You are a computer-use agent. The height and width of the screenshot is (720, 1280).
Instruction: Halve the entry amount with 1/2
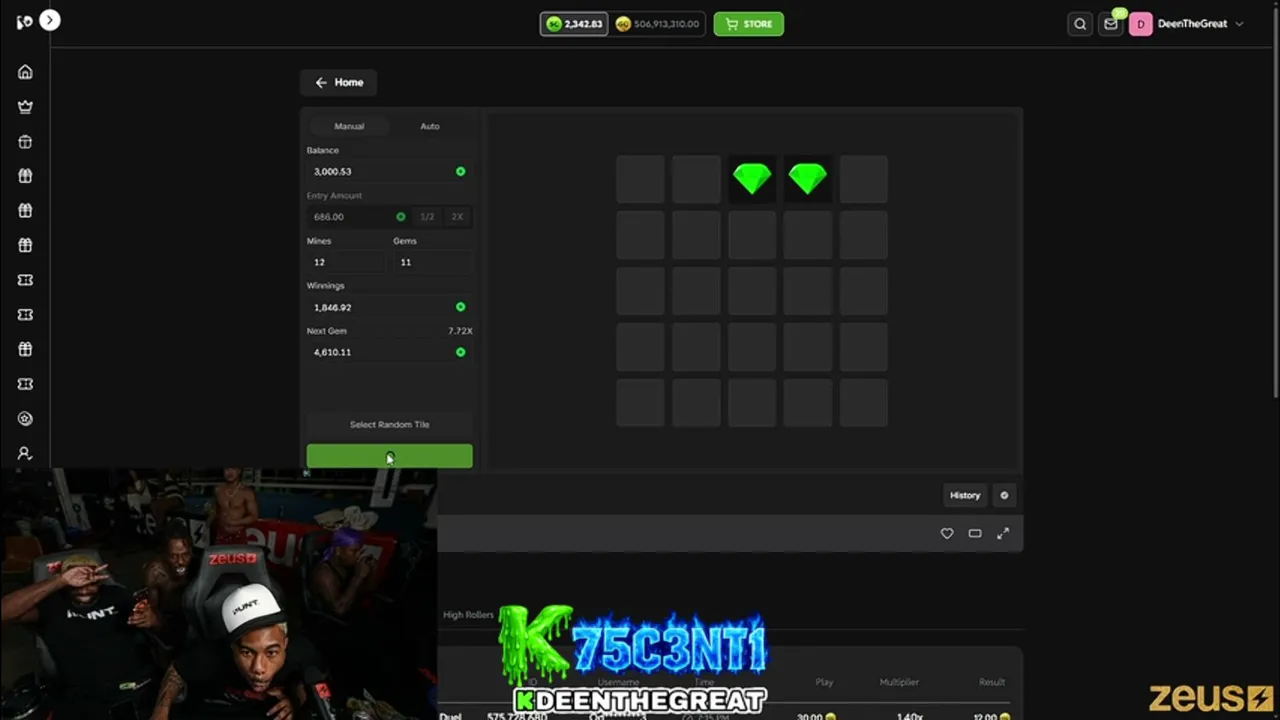pyautogui.click(x=428, y=216)
